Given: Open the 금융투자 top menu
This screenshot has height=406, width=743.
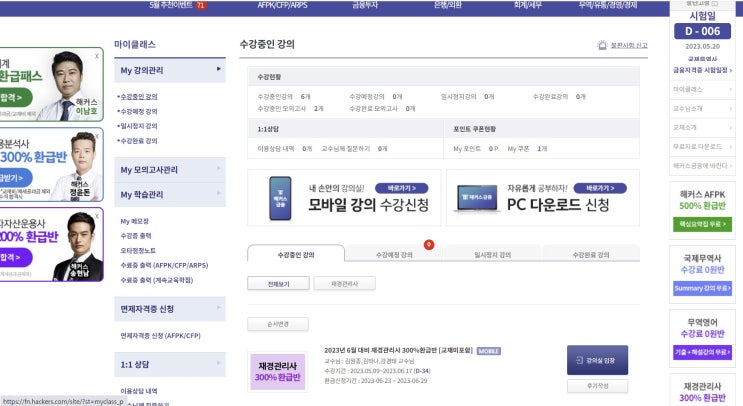Looking at the screenshot, I should click(365, 5).
